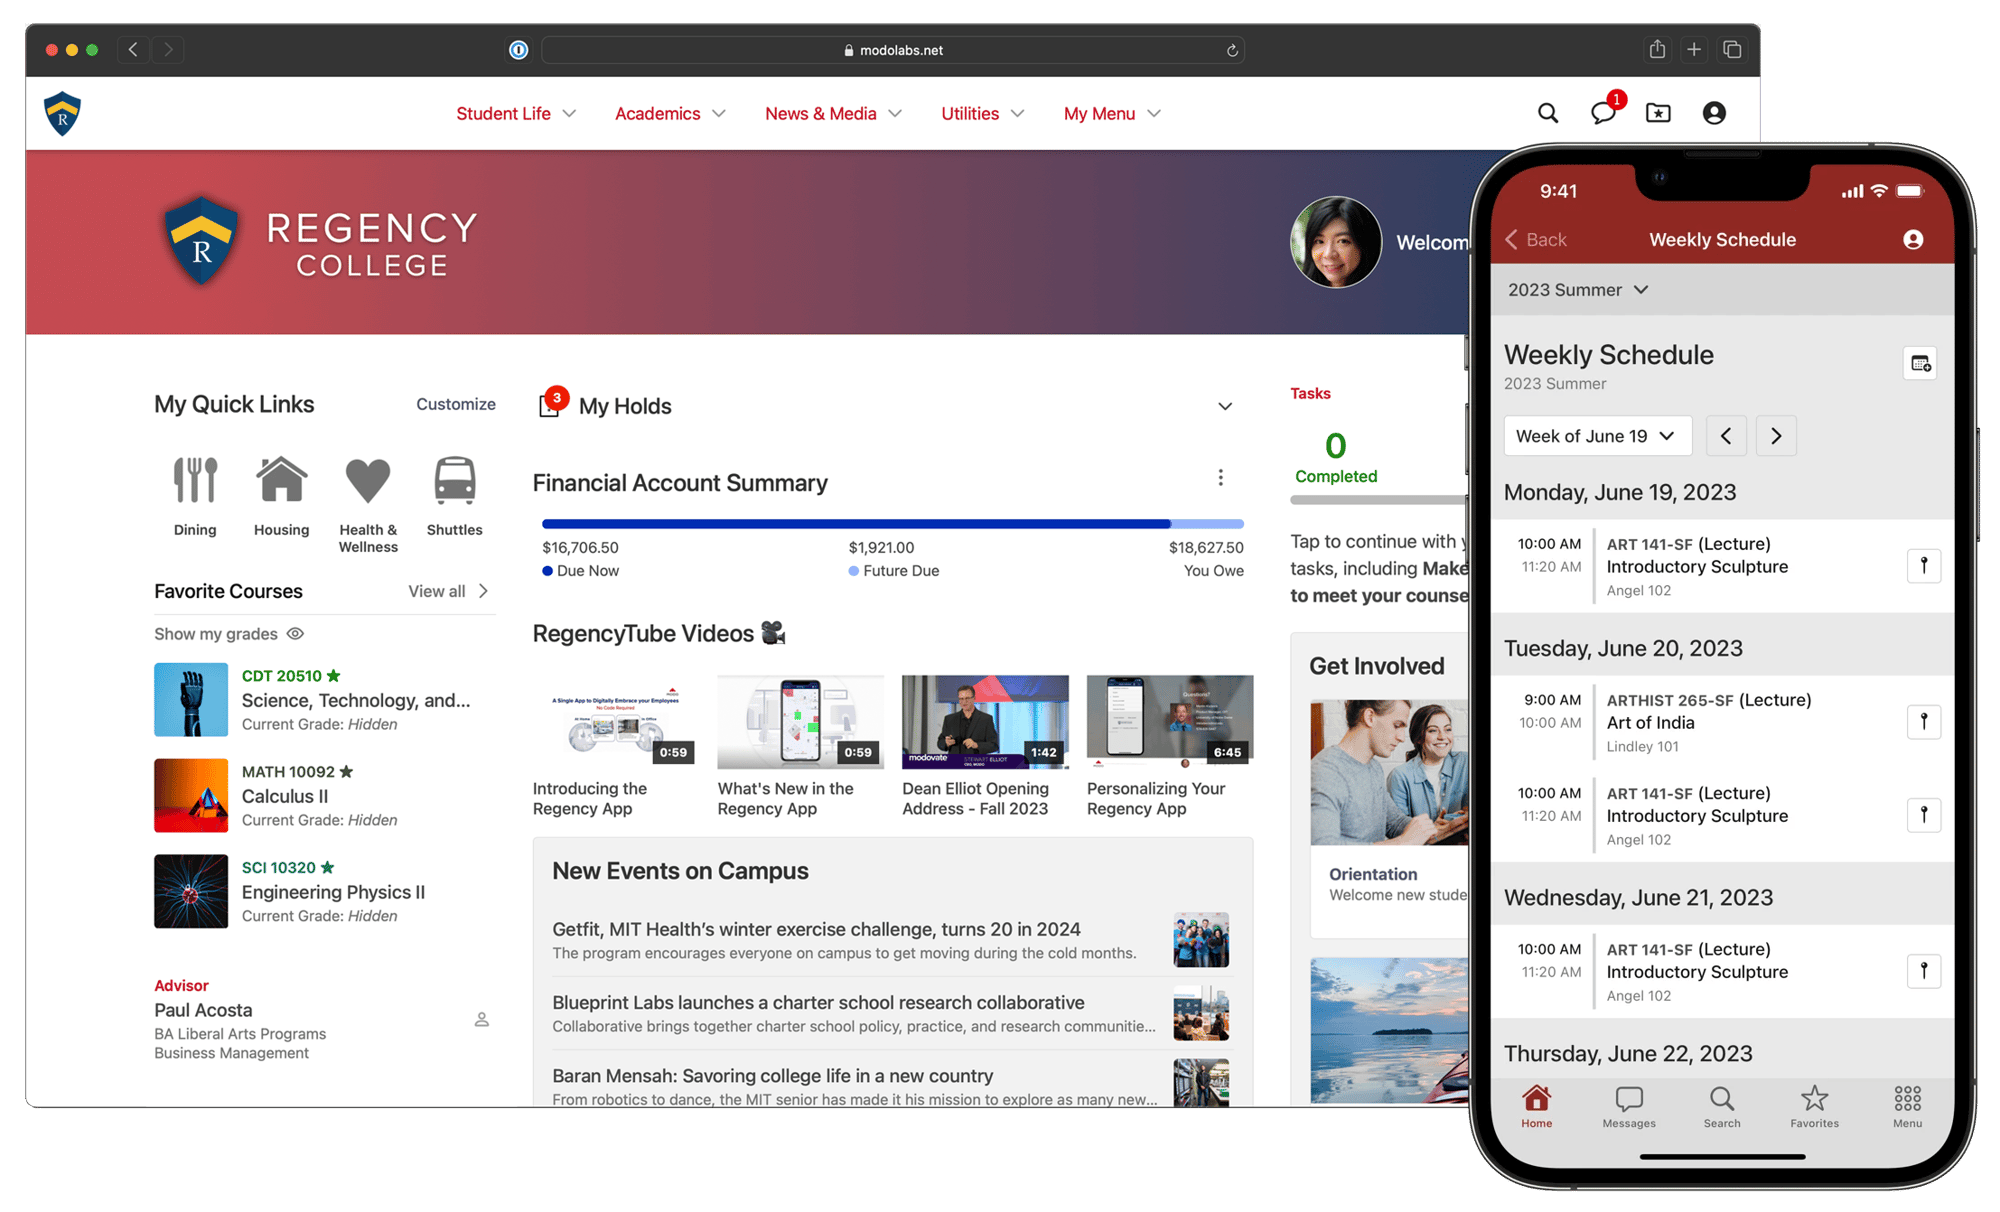
Task: Click the Financial Account Summary progress bar
Action: [892, 524]
